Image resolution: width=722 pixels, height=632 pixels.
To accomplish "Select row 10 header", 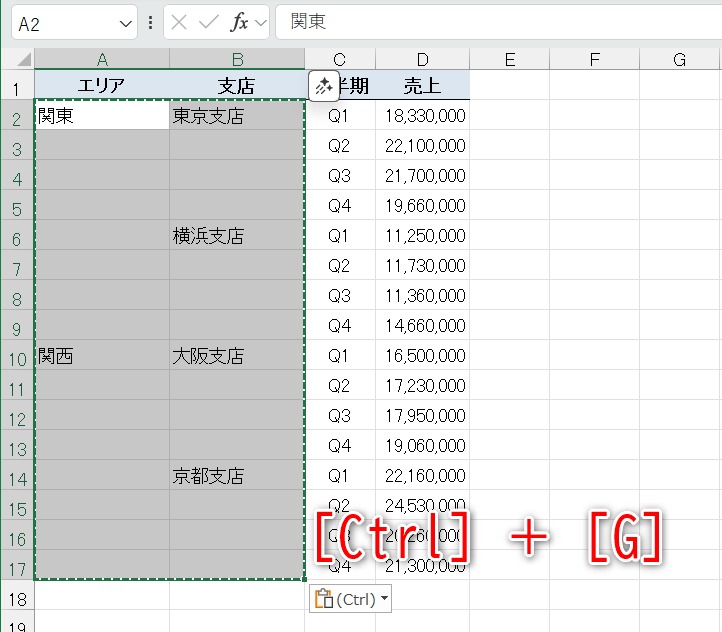I will point(17,356).
